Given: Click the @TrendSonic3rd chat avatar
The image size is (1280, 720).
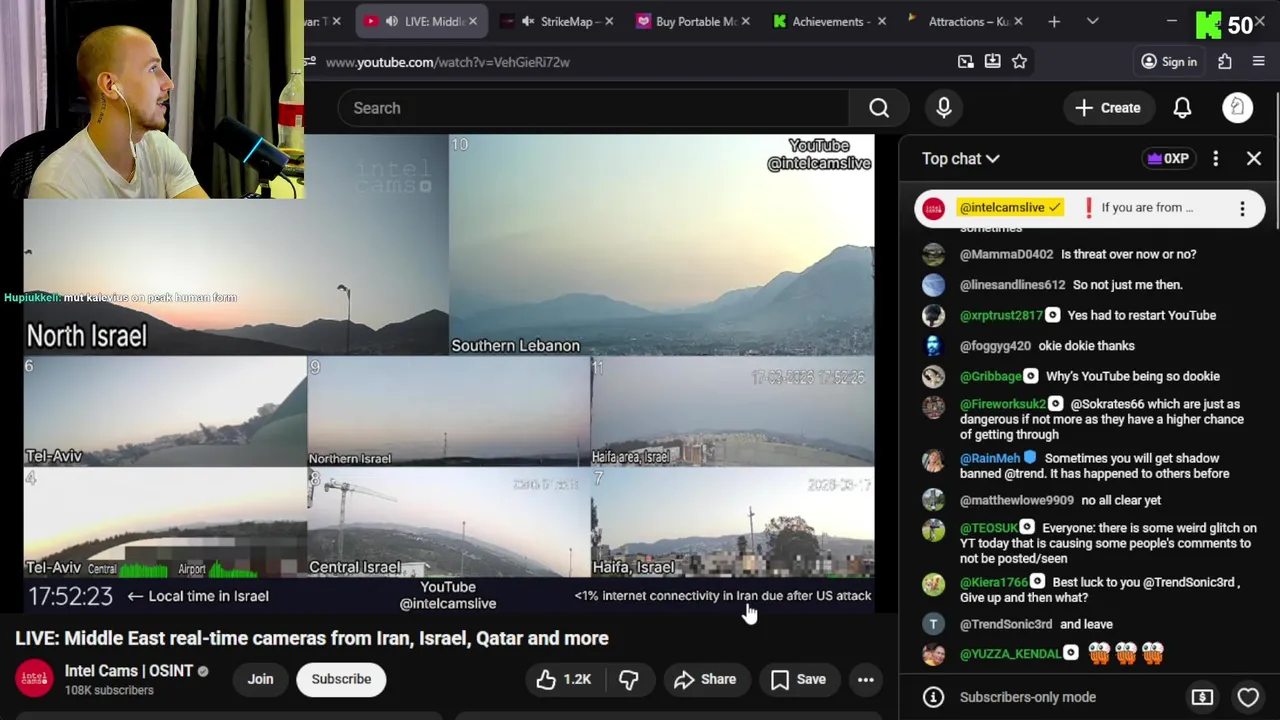Looking at the screenshot, I should pos(933,624).
